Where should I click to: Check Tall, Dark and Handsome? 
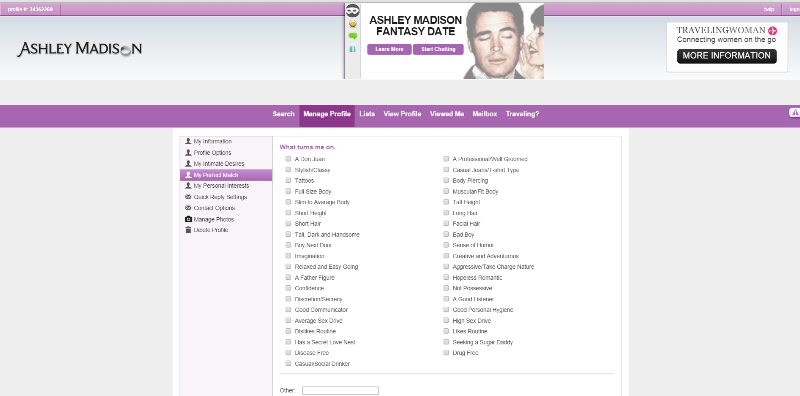288,235
